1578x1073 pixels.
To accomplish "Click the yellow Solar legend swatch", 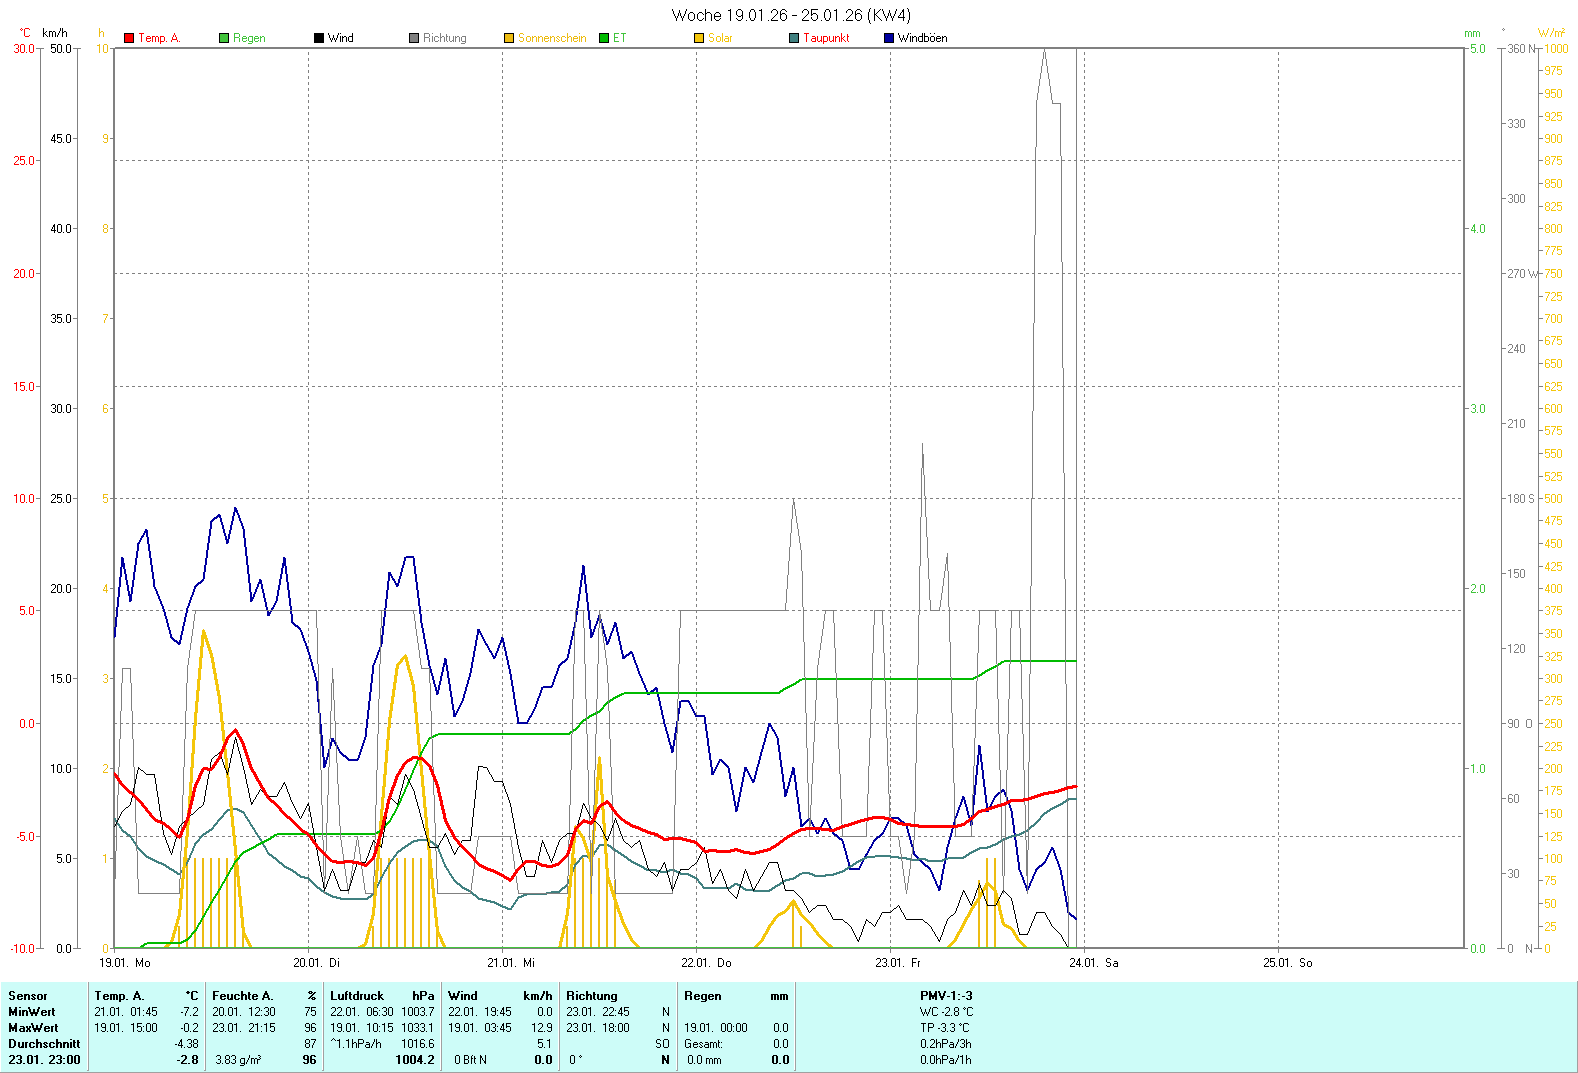I will (699, 38).
